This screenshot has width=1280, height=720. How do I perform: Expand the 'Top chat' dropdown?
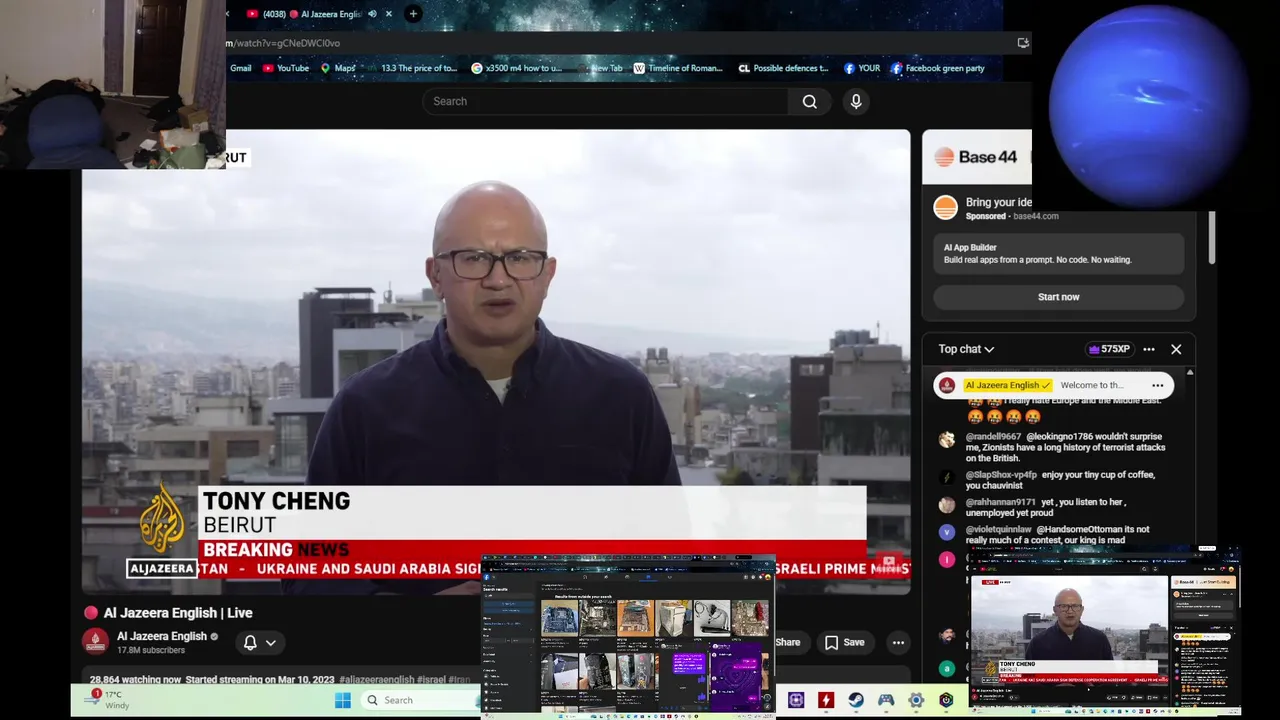966,349
